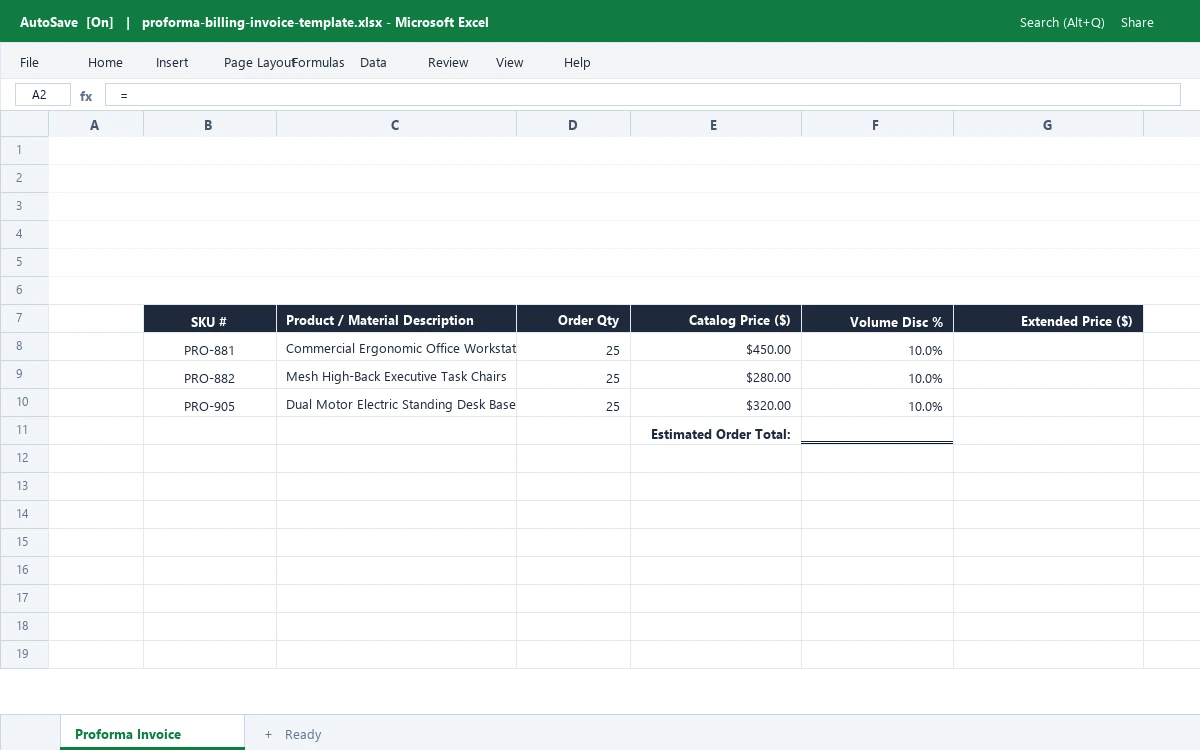
Task: Add a new sheet with plus button
Action: (268, 734)
